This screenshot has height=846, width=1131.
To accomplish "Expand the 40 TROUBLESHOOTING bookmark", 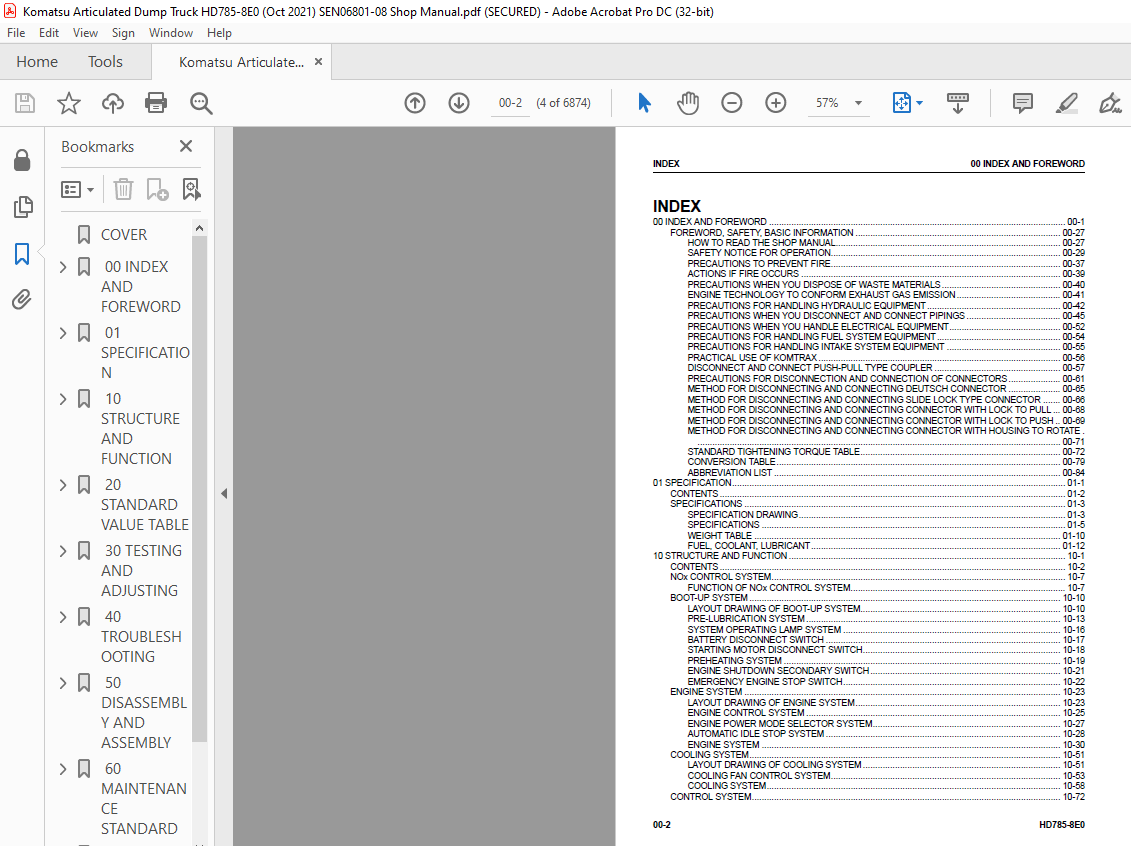I will coord(63,617).
